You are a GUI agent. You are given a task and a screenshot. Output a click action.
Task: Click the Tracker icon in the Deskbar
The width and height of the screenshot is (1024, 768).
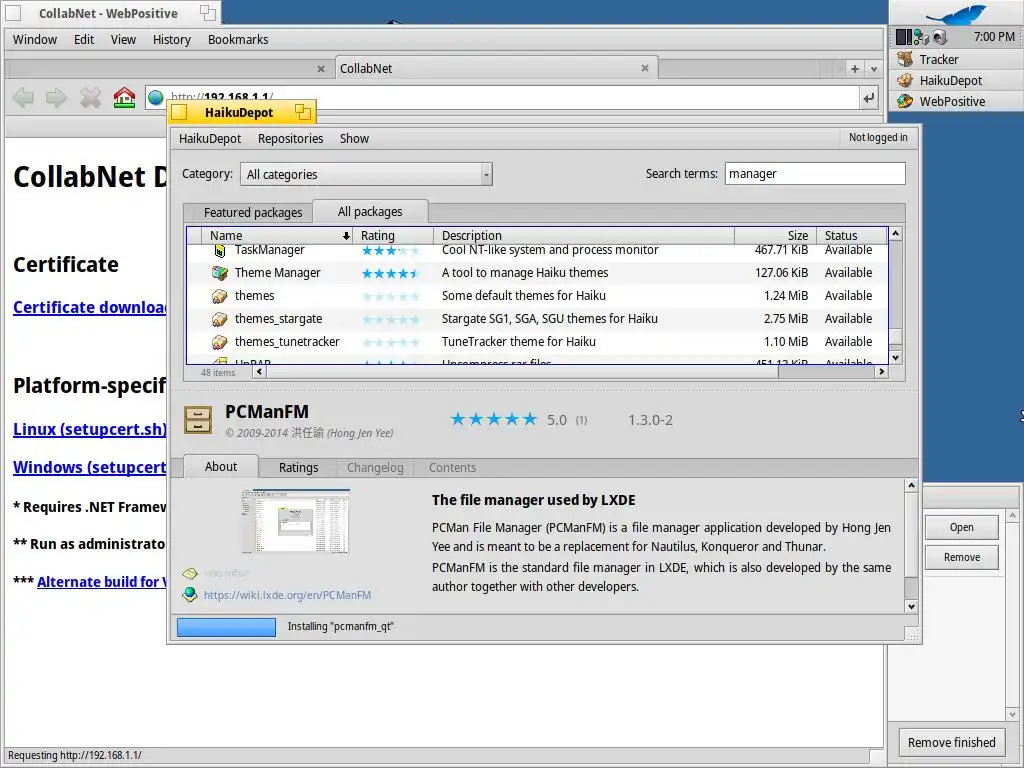905,59
